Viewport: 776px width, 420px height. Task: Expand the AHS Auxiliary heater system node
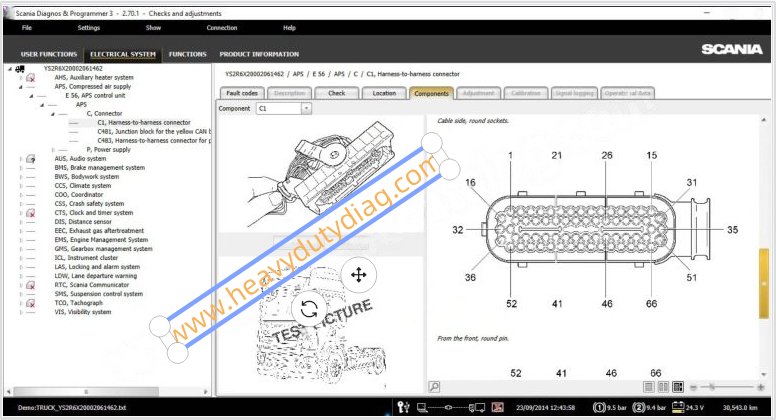coord(21,78)
